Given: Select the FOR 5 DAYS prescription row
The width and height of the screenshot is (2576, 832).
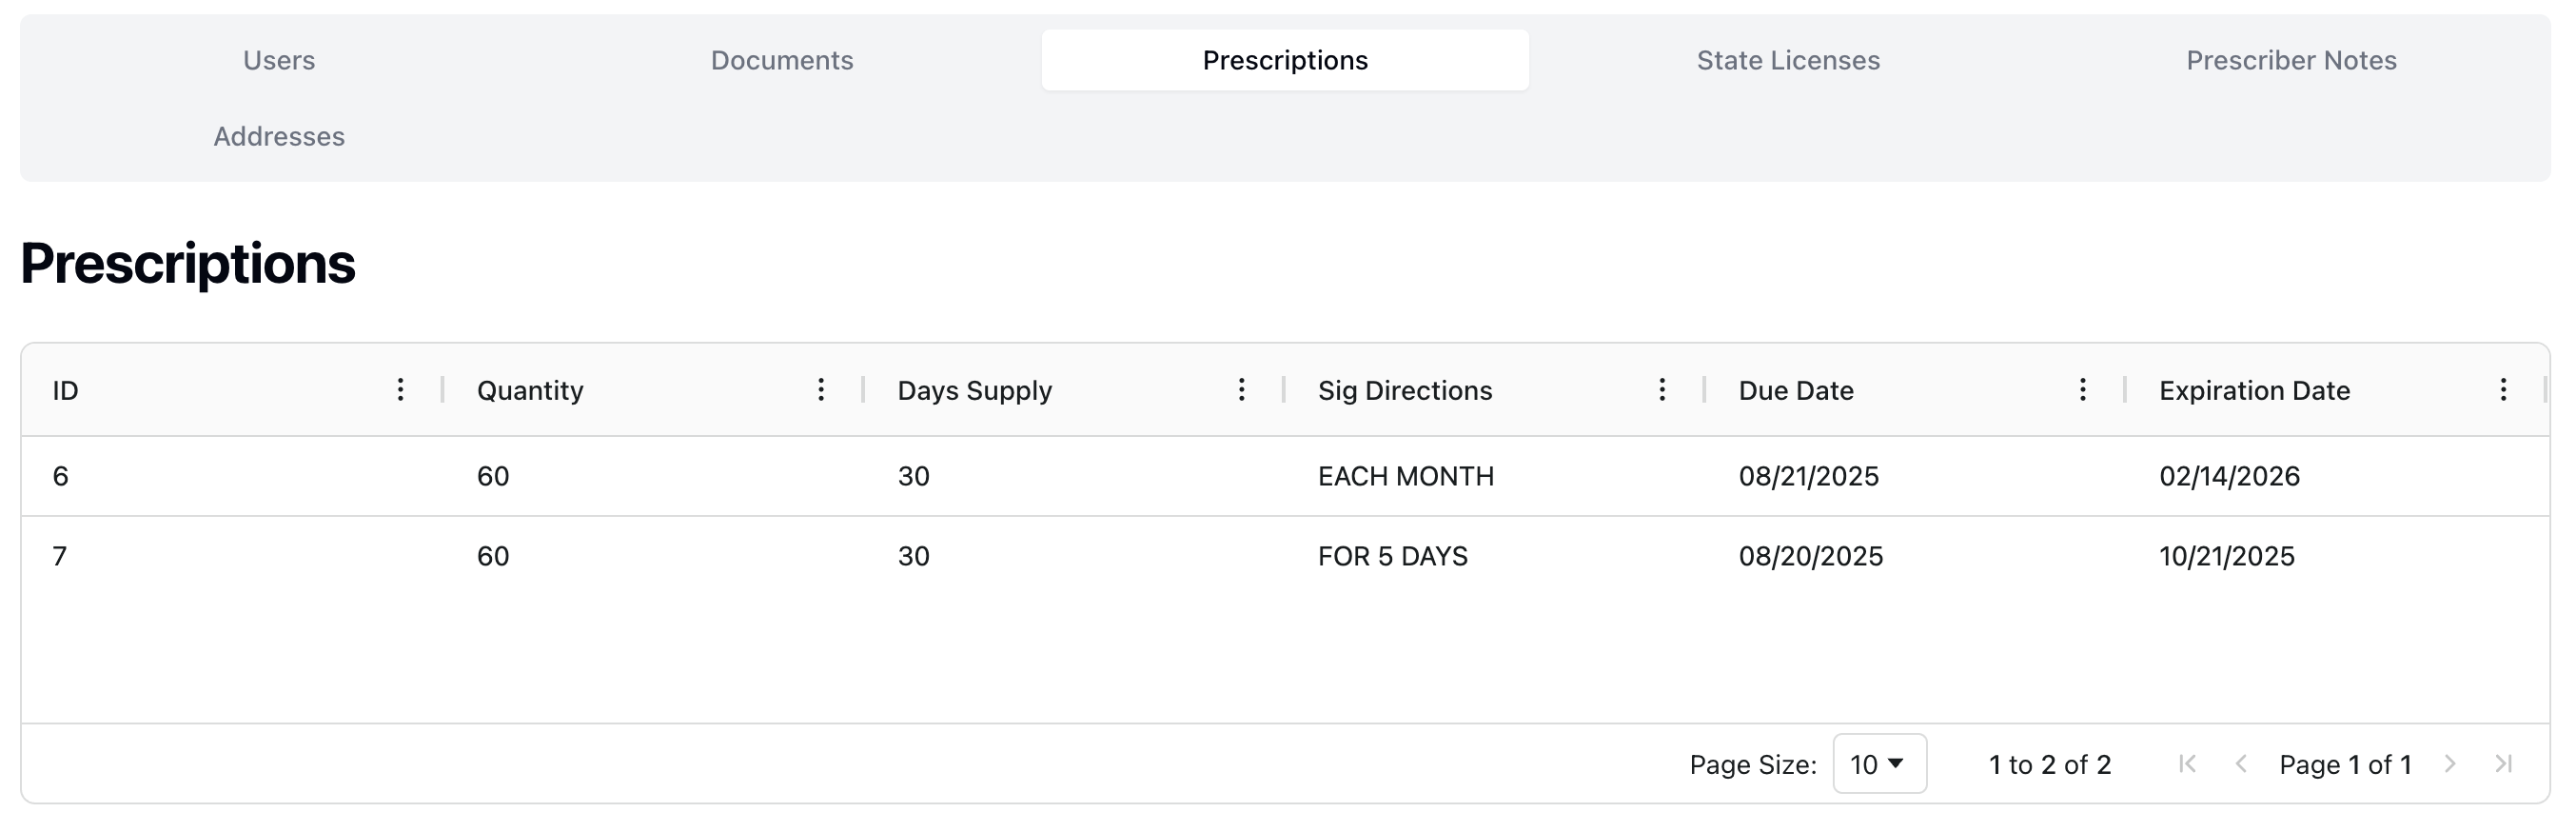Looking at the screenshot, I should click(x=1392, y=556).
